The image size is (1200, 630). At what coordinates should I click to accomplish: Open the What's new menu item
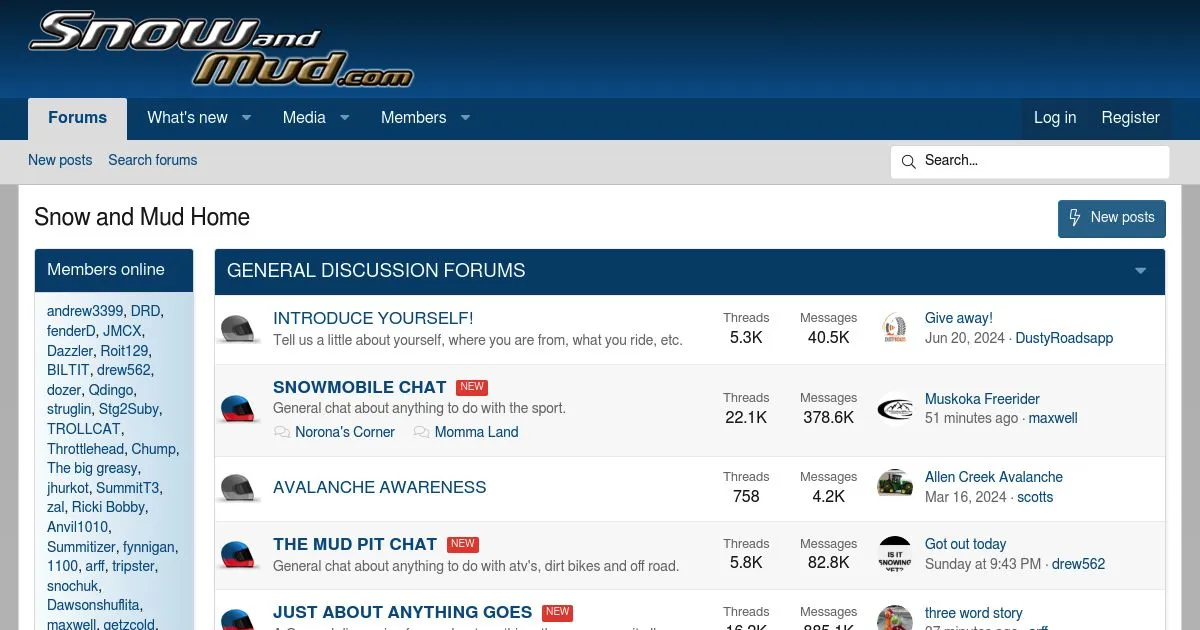(x=187, y=118)
